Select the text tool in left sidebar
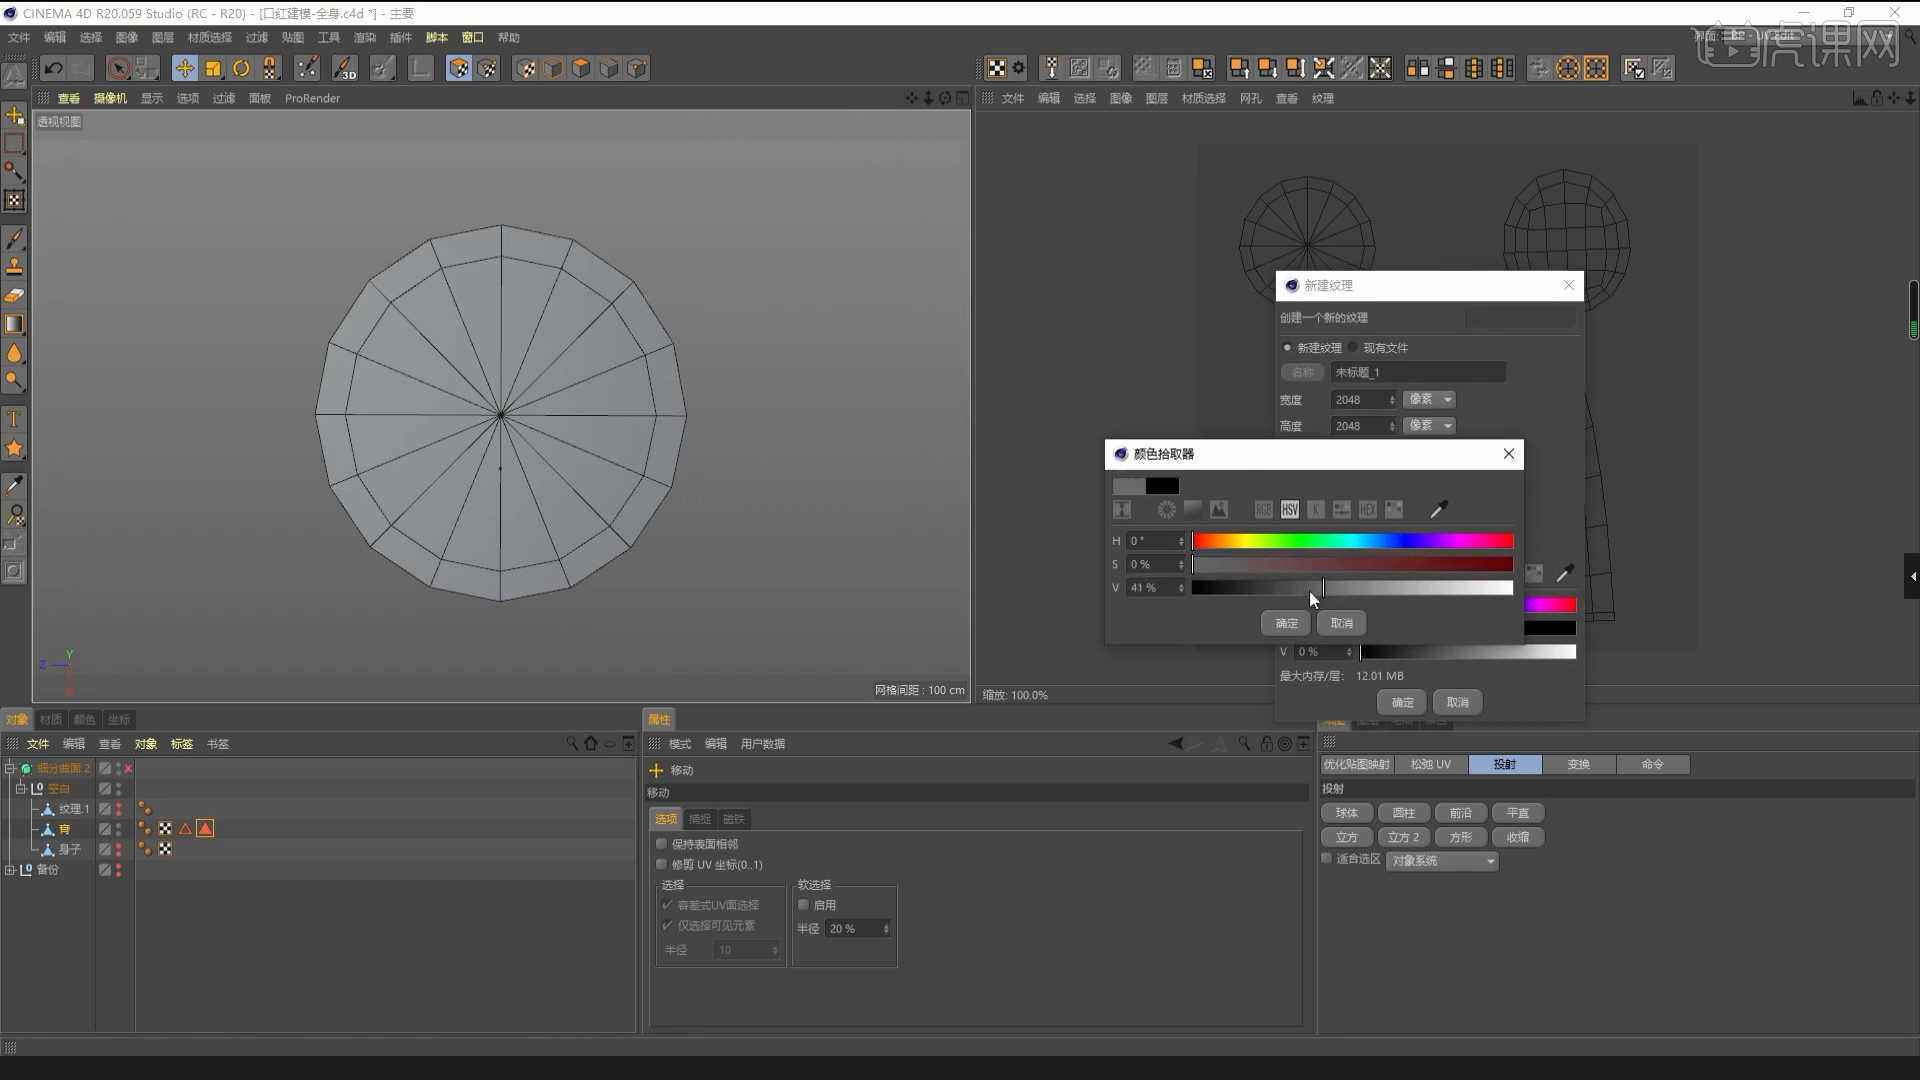Screen dimensions: 1920x1080 click(x=14, y=419)
